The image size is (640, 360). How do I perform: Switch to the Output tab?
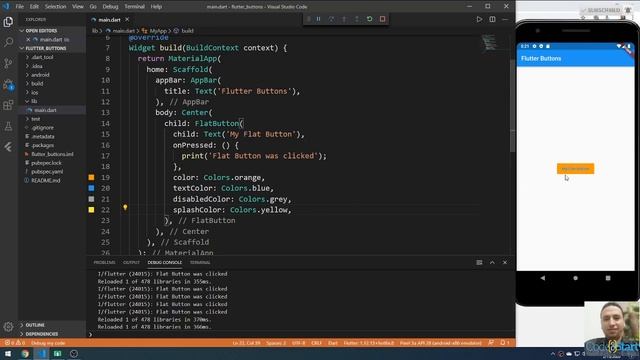pos(131,262)
